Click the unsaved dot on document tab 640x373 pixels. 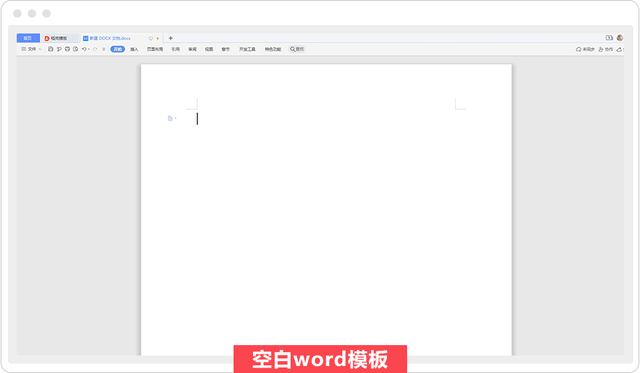pos(158,38)
